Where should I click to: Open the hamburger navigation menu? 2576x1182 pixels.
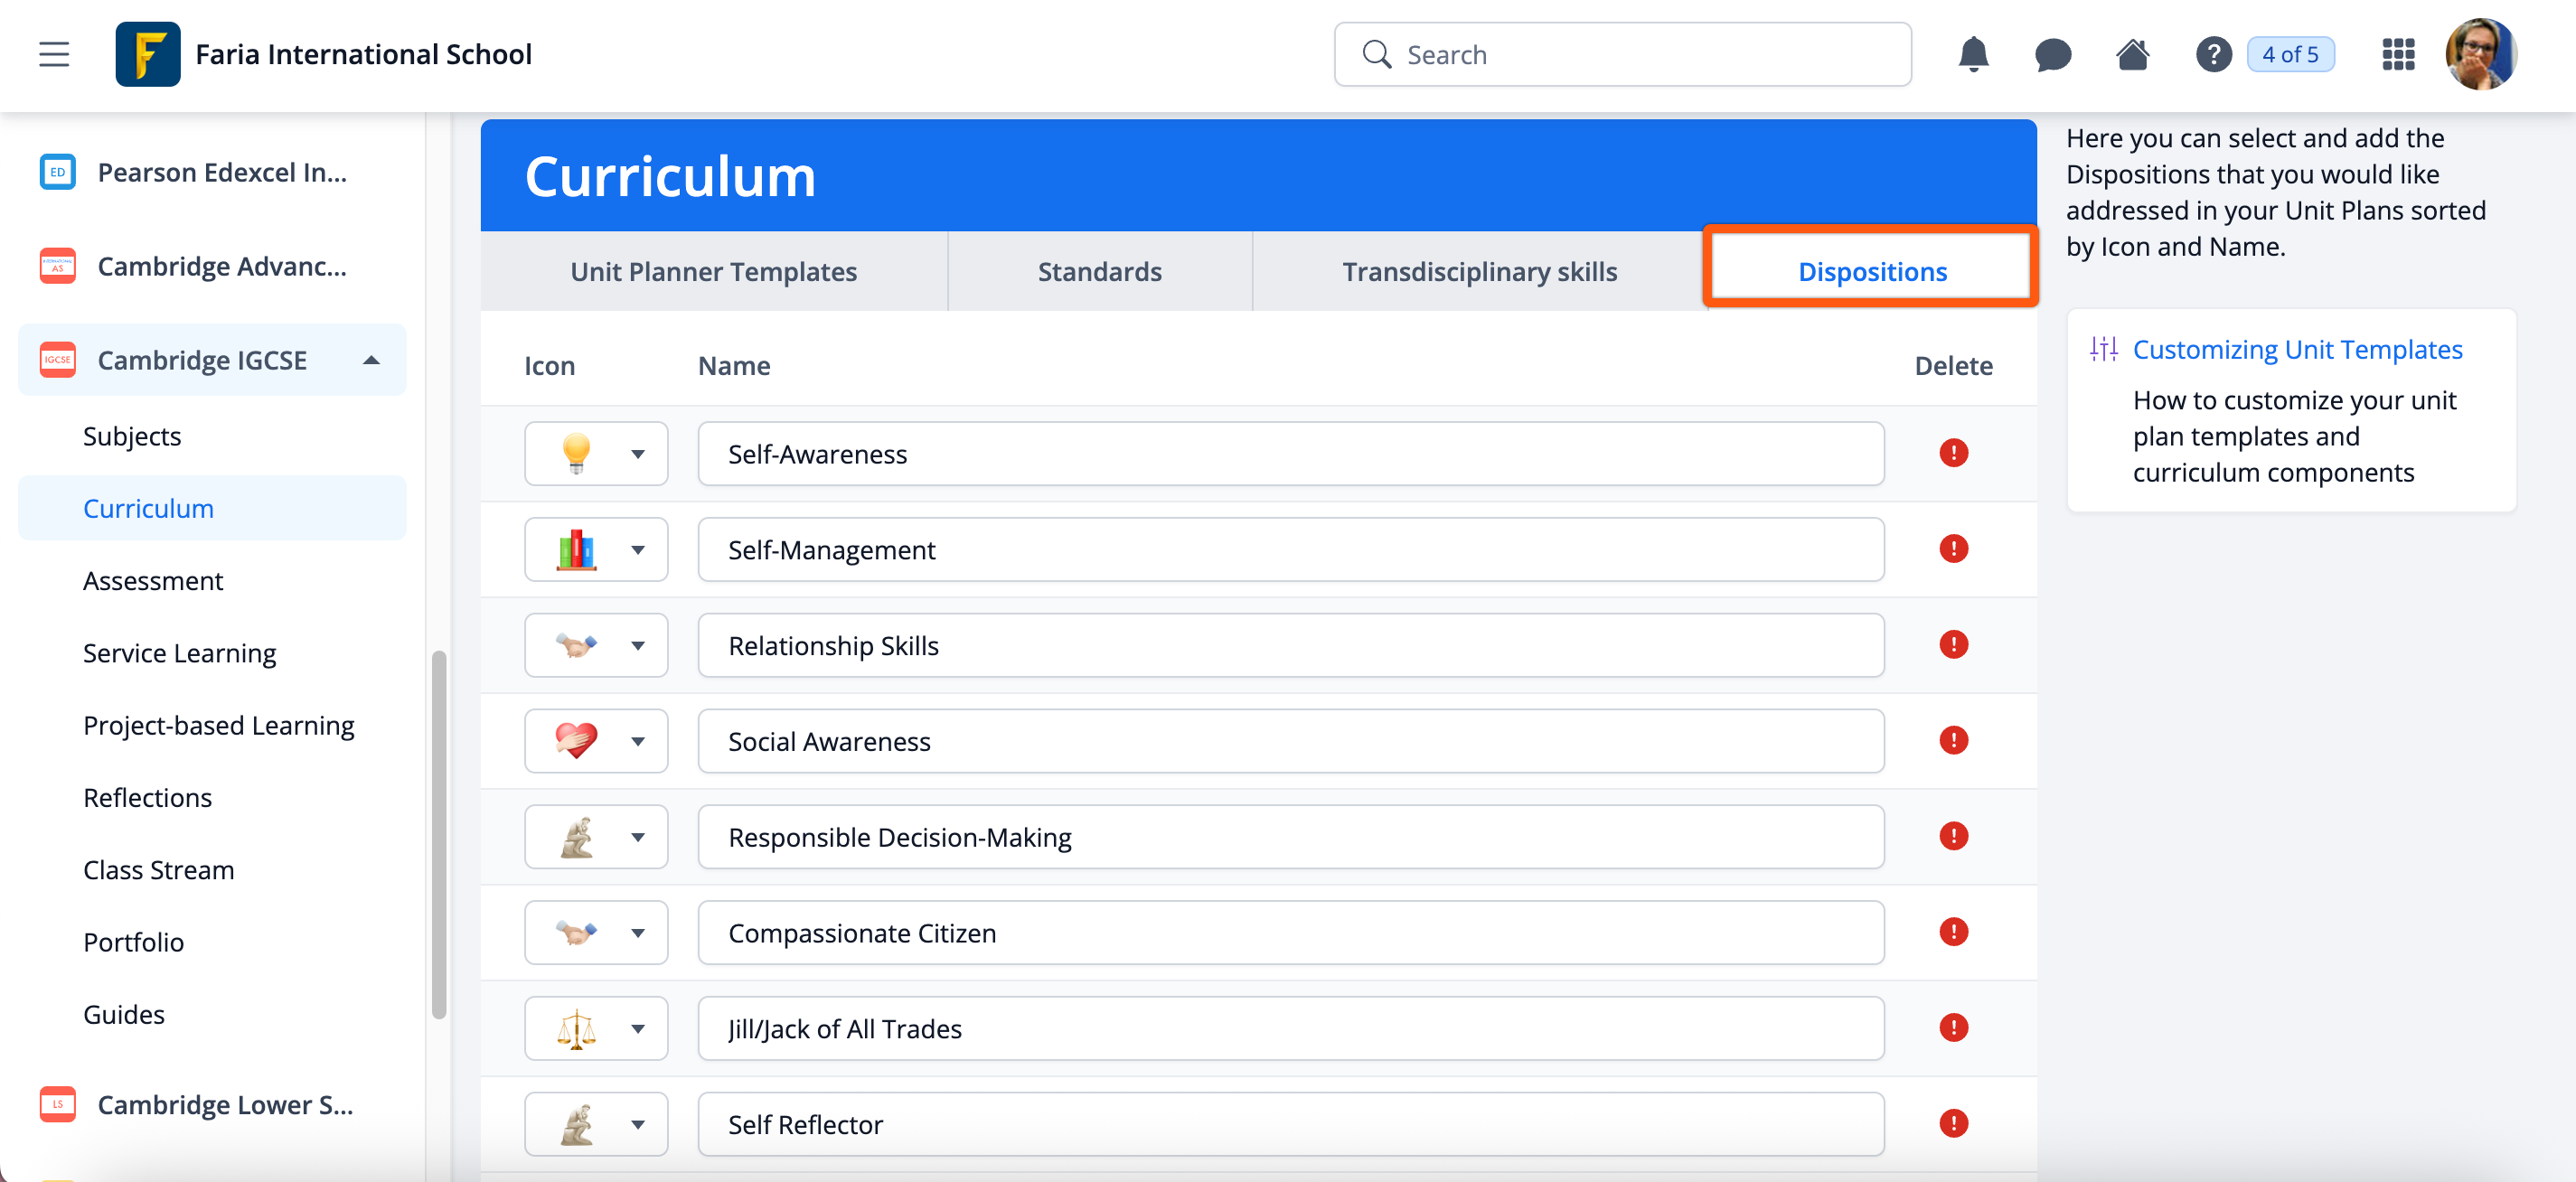[54, 54]
